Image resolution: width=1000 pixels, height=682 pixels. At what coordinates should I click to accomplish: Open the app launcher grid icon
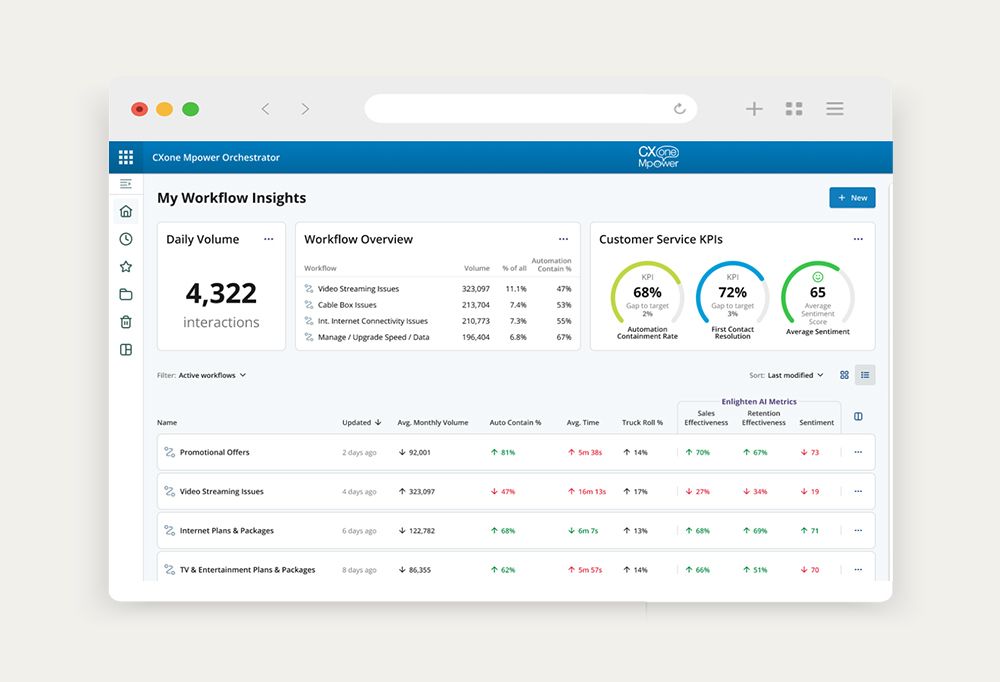click(x=126, y=157)
